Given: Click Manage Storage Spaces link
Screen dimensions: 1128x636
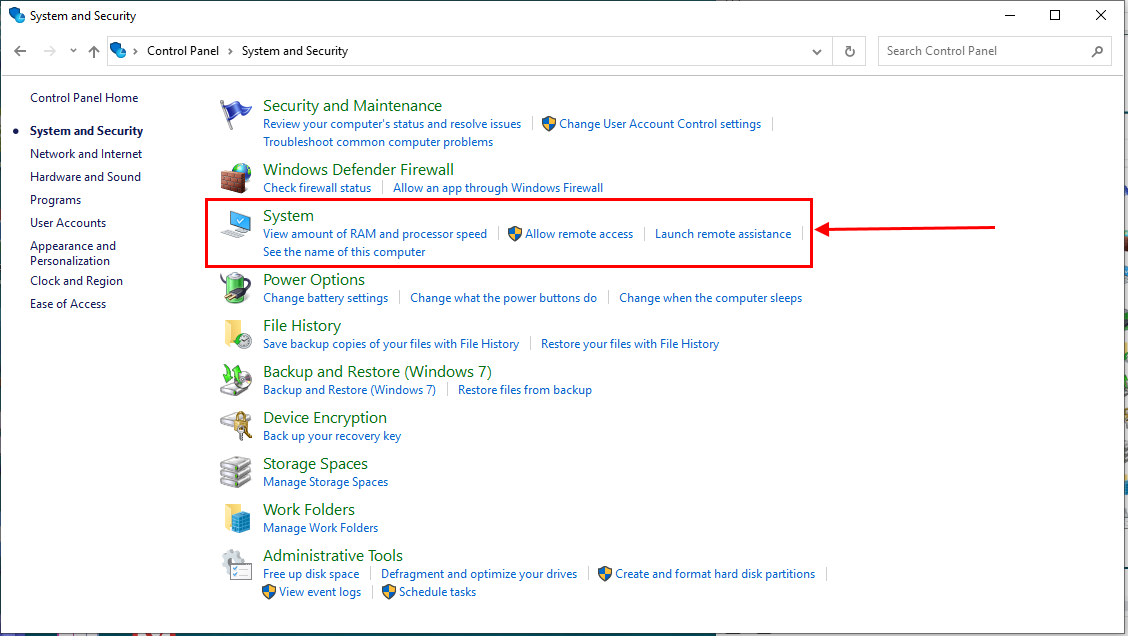Looking at the screenshot, I should (326, 482).
